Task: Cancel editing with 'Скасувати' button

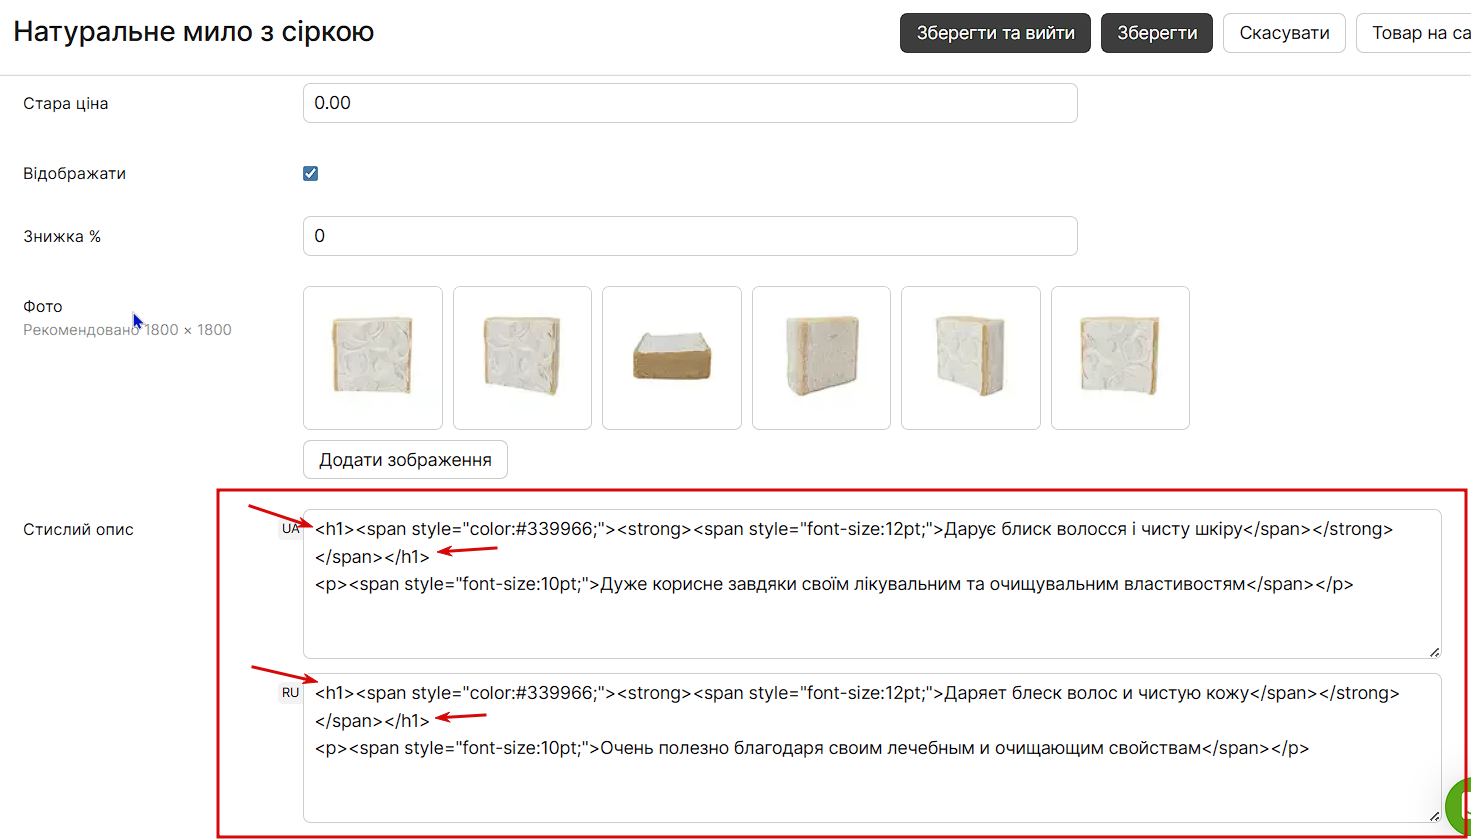Action: [1284, 33]
